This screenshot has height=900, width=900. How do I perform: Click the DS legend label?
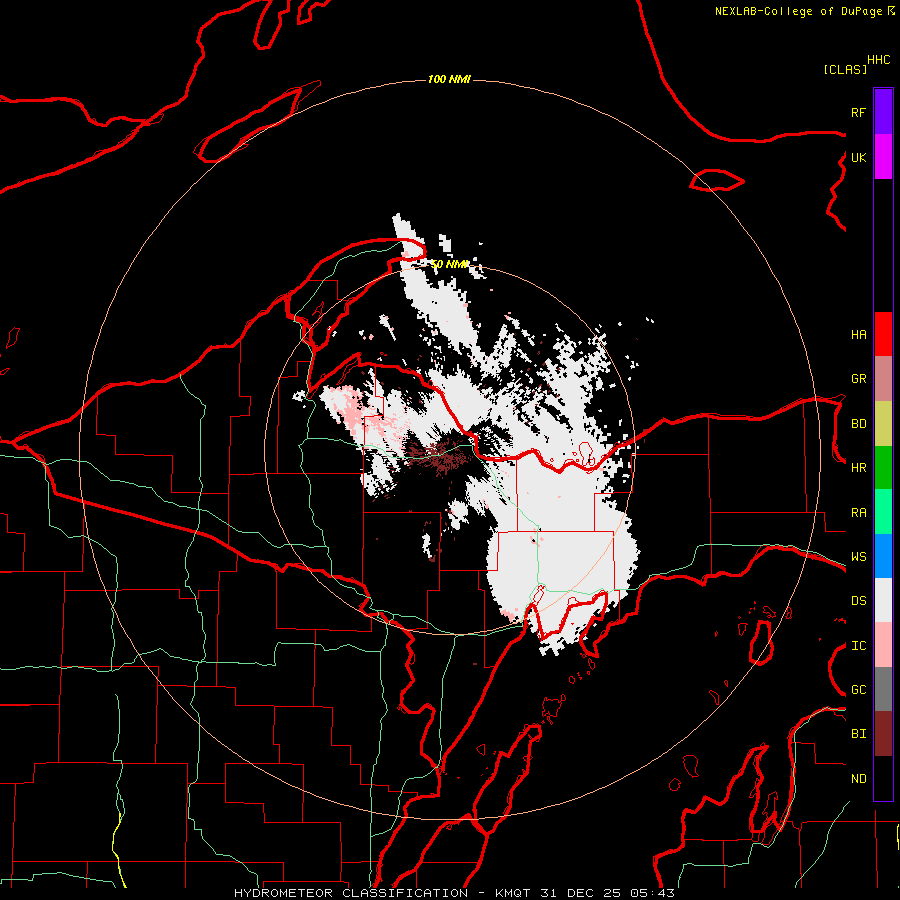[858, 601]
